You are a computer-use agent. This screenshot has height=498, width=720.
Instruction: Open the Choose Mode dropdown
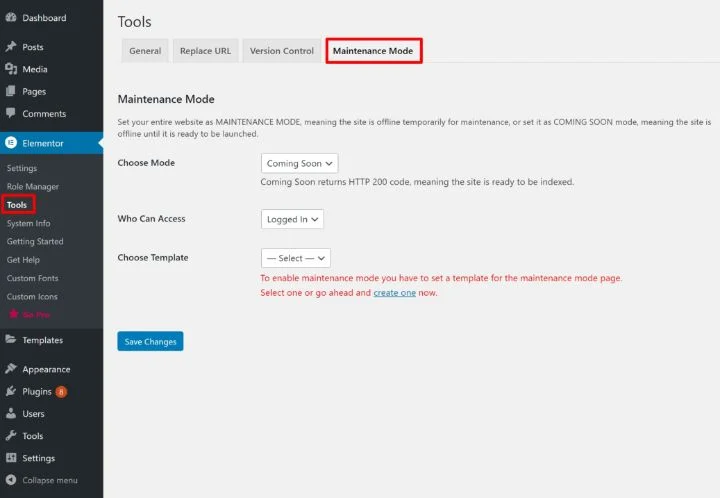coord(299,163)
